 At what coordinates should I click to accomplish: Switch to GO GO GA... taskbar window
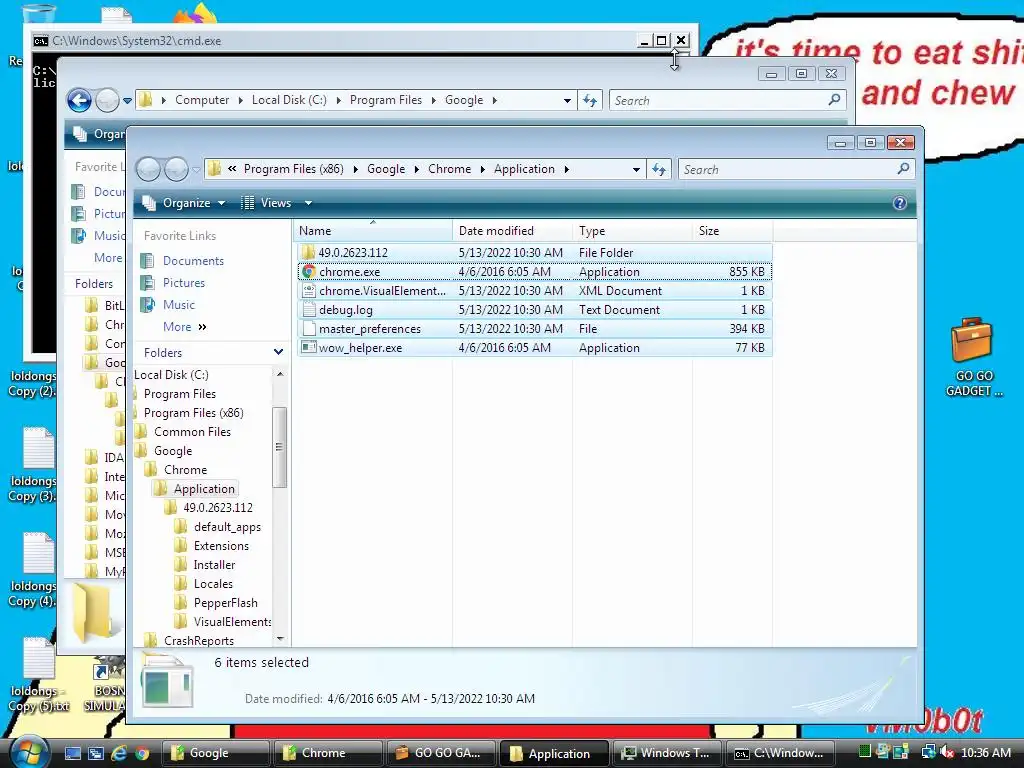click(441, 753)
